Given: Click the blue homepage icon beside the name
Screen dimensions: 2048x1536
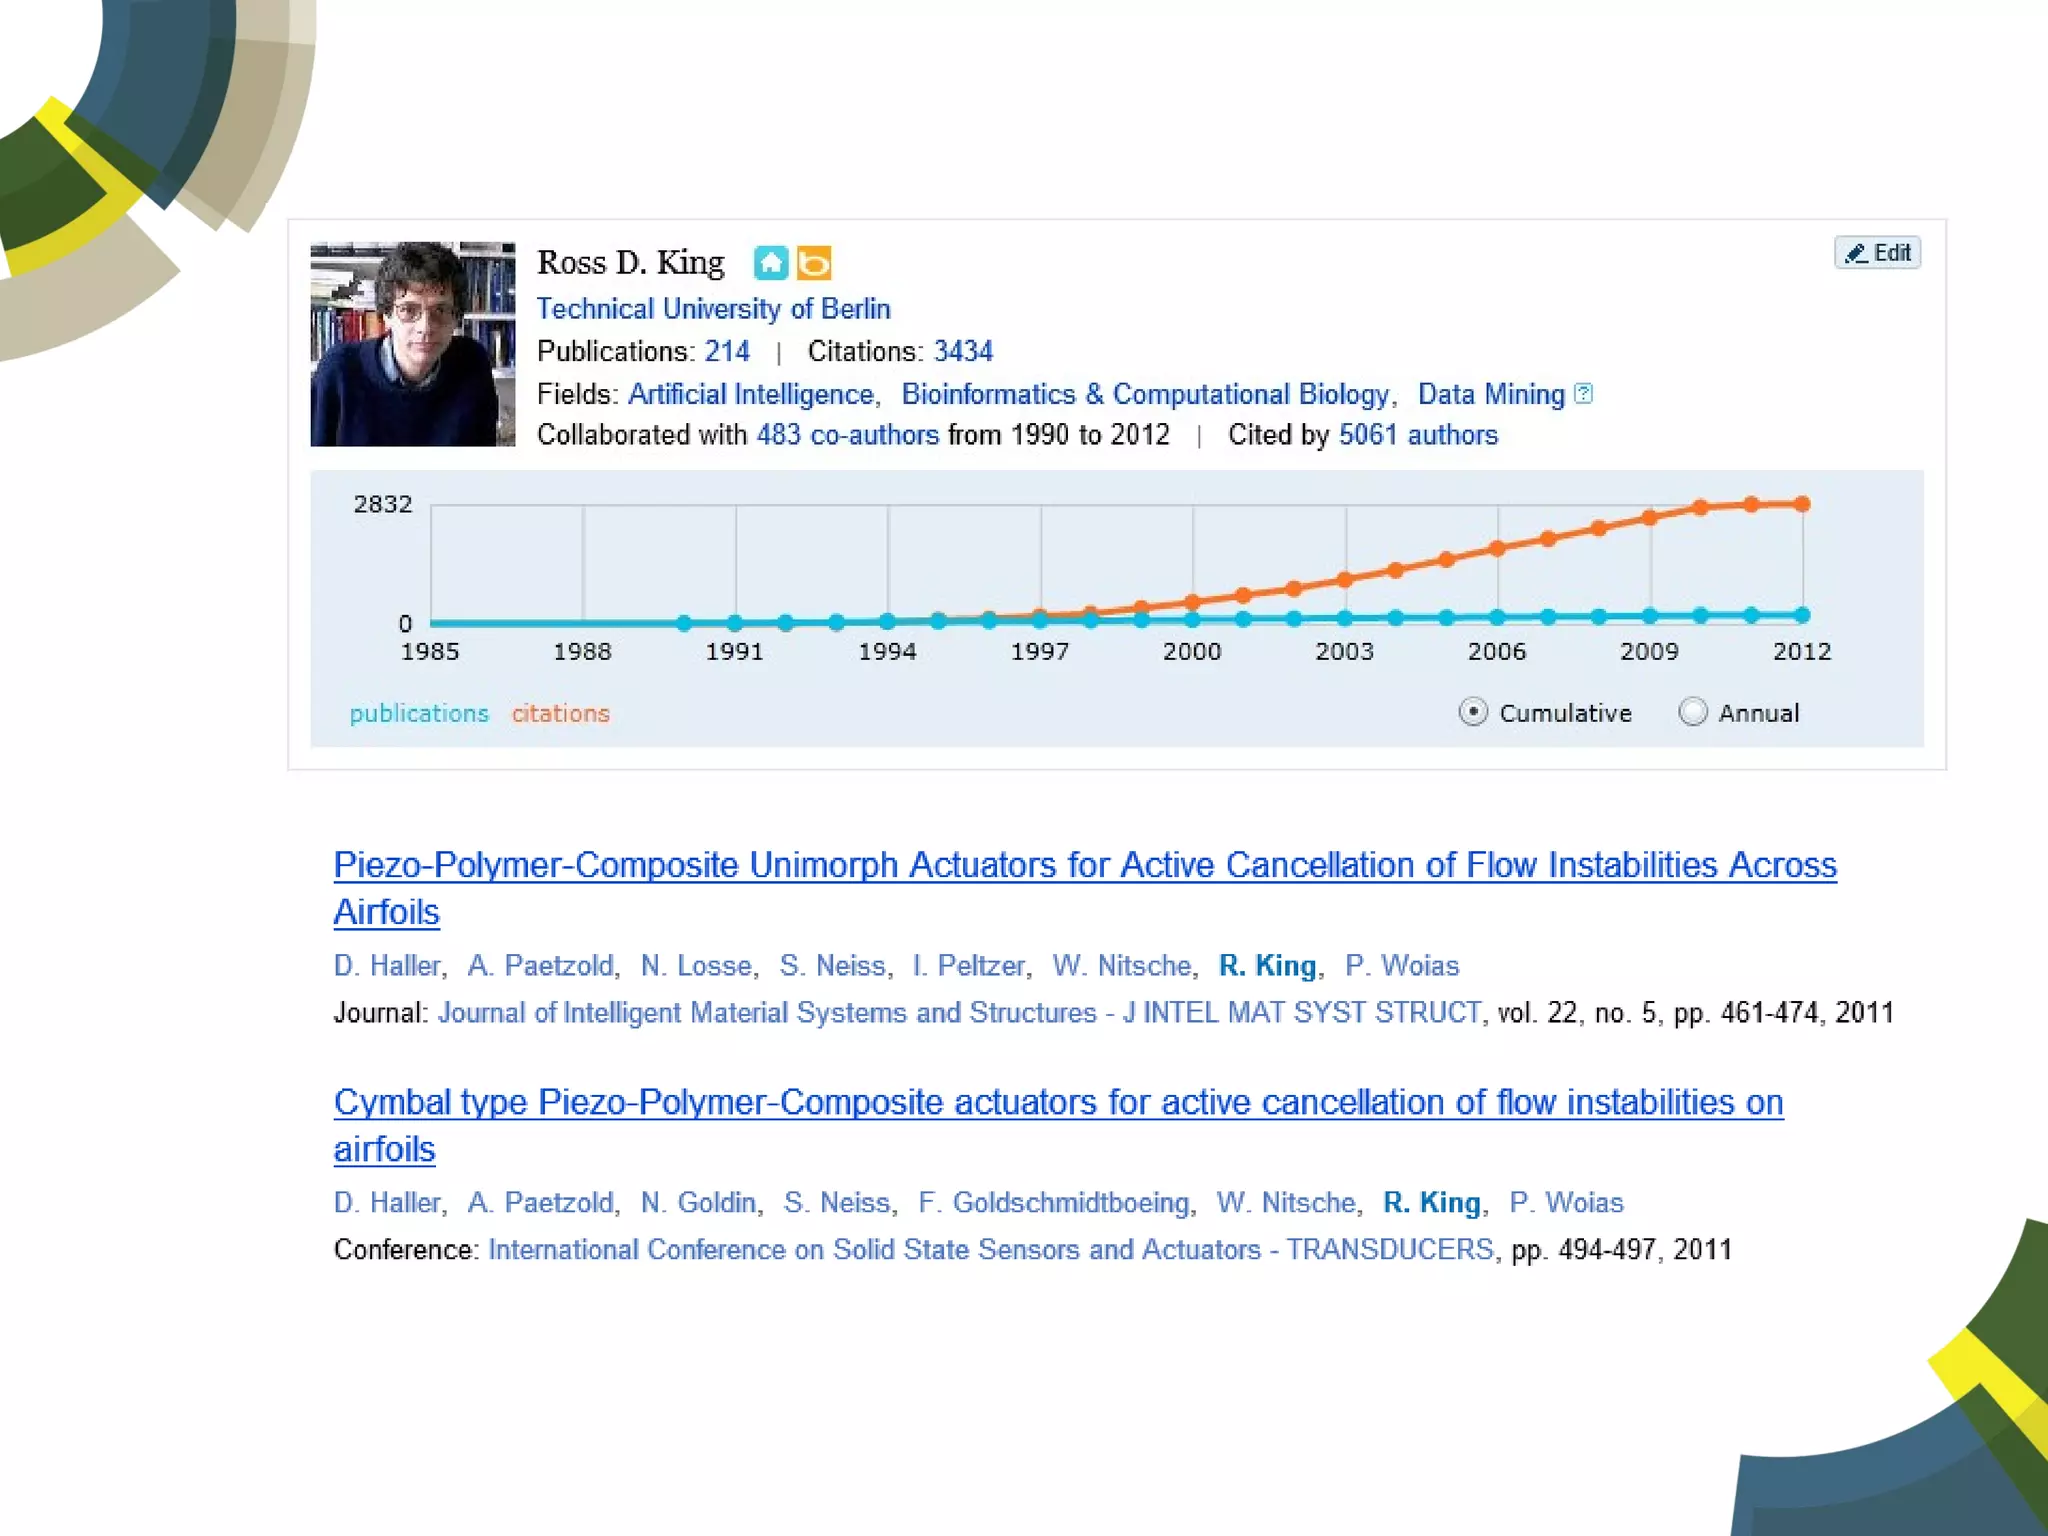Looking at the screenshot, I should pyautogui.click(x=770, y=263).
